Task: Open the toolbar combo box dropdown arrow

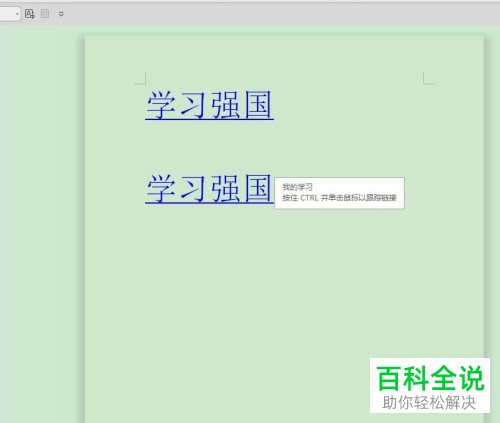Action: click(x=17, y=14)
